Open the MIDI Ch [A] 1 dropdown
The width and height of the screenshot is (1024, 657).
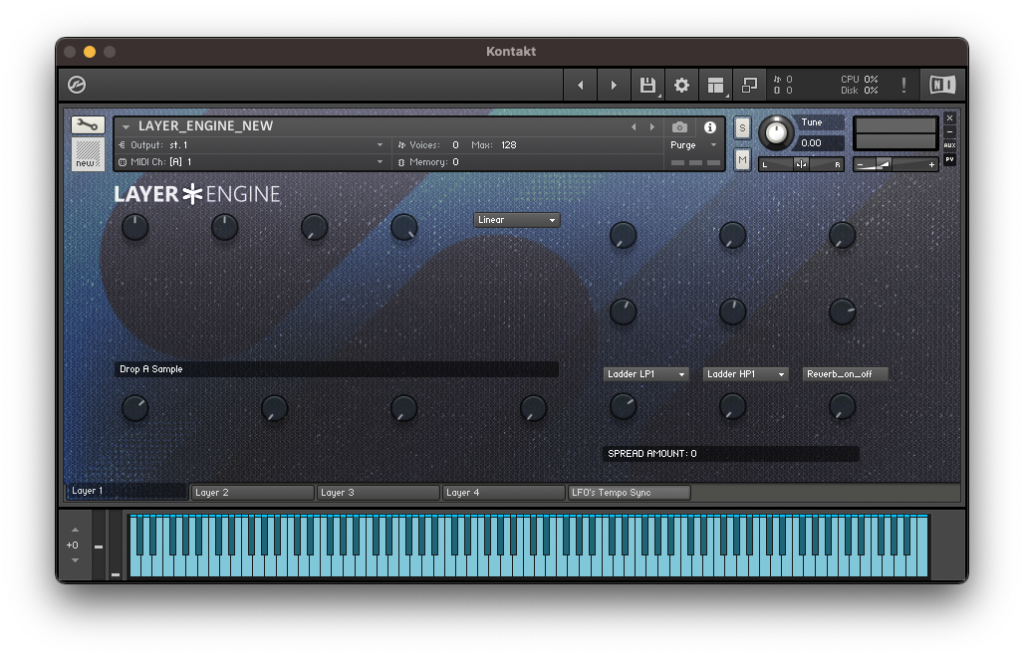click(x=251, y=162)
